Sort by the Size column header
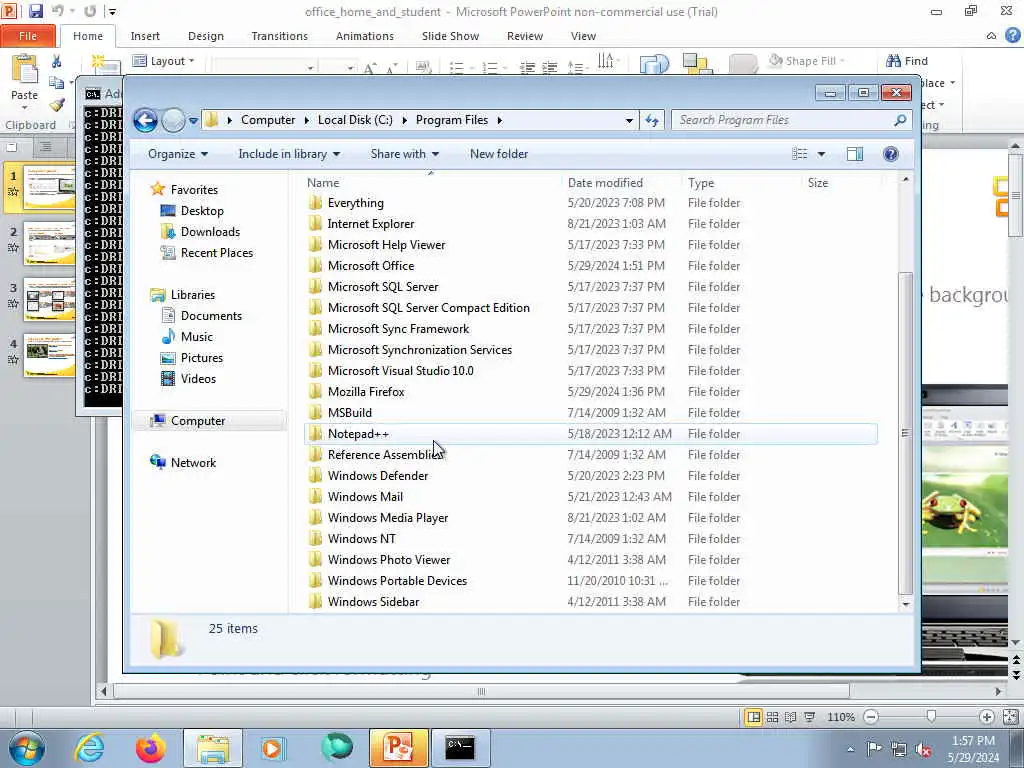The height and width of the screenshot is (768, 1024). pos(840,183)
